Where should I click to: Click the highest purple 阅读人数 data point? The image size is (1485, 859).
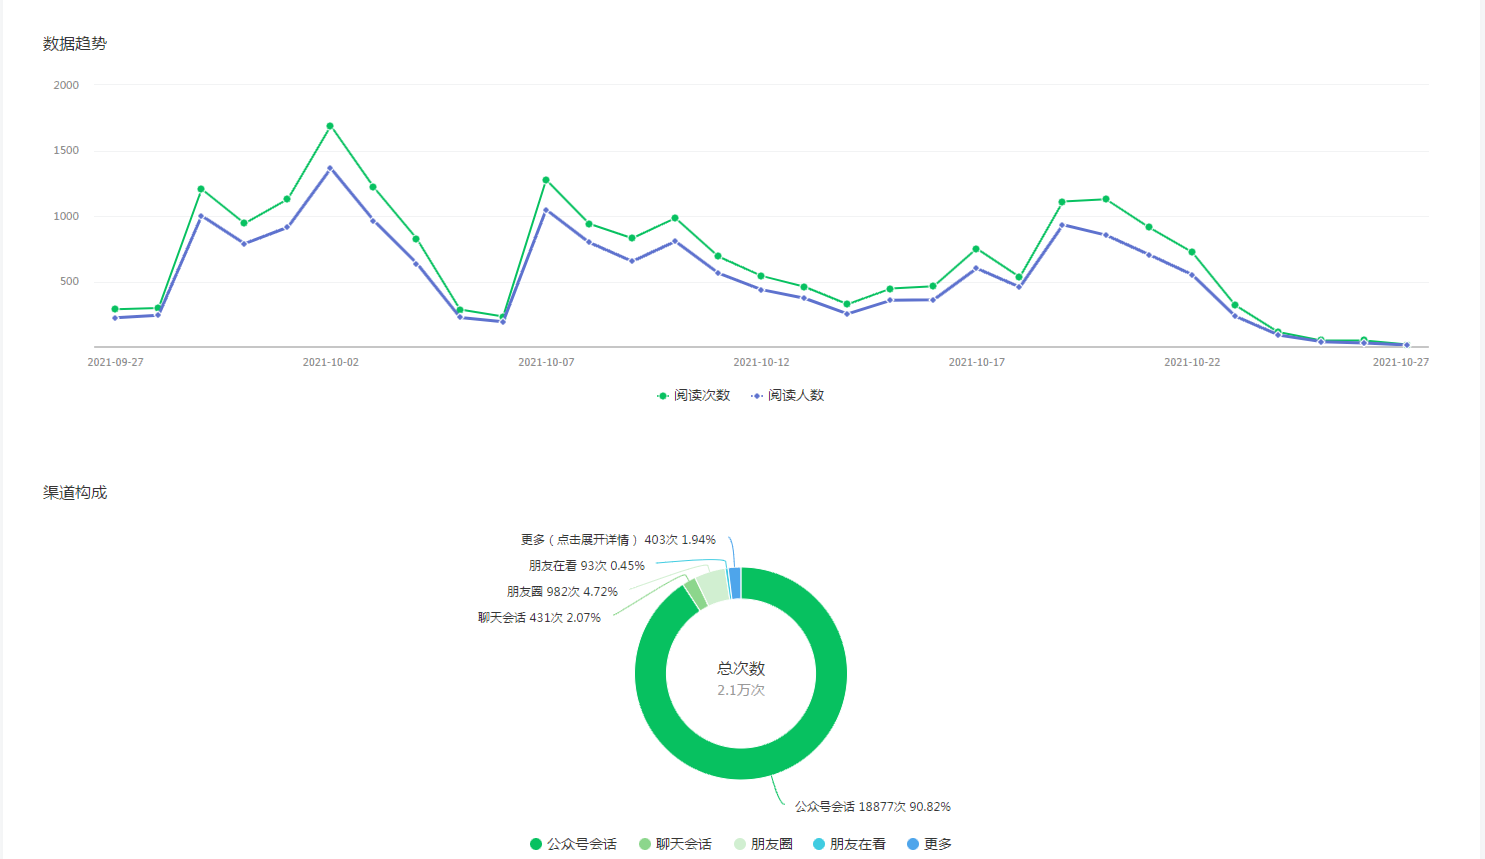pyautogui.click(x=330, y=168)
